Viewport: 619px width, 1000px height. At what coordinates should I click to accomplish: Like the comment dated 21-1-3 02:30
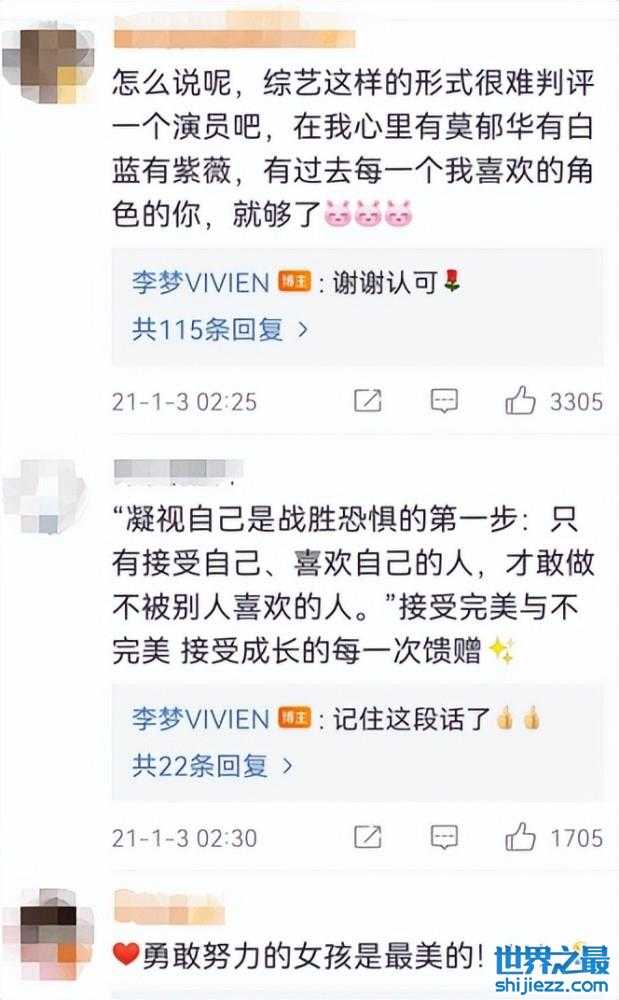[520, 837]
